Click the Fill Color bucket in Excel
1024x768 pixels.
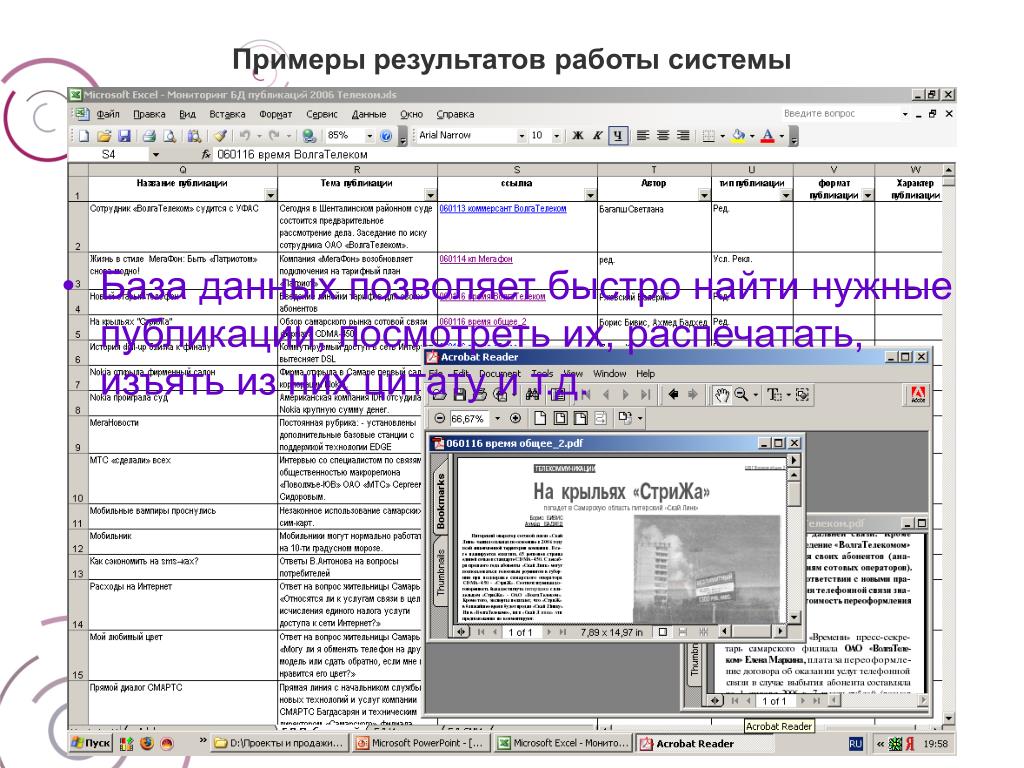click(739, 136)
